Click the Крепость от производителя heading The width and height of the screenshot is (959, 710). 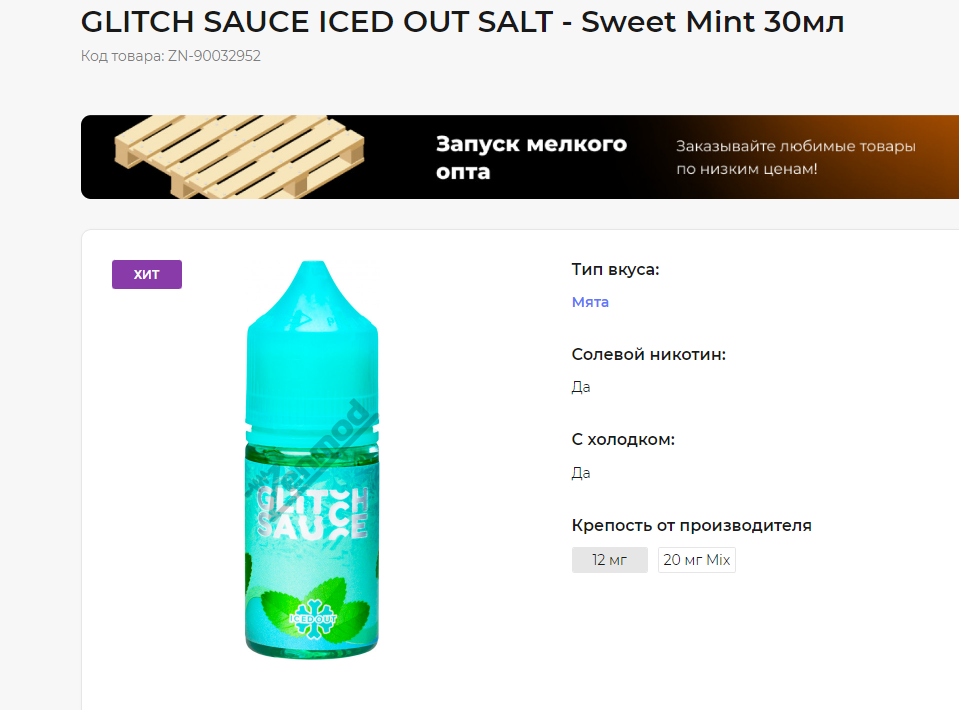[x=692, y=525]
